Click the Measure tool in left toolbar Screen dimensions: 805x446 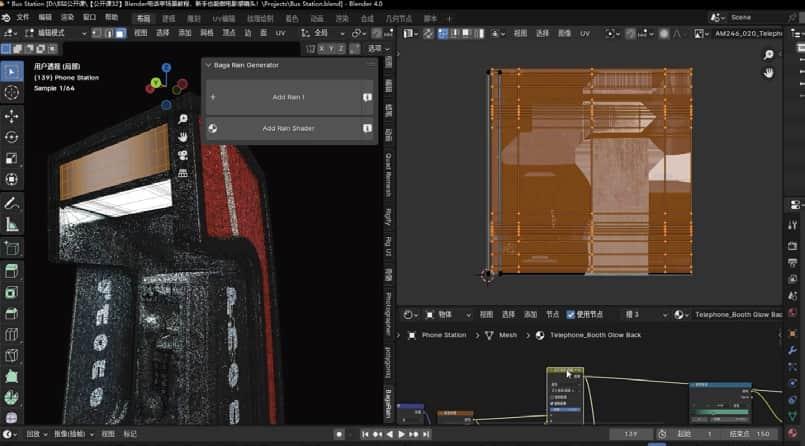(x=12, y=224)
